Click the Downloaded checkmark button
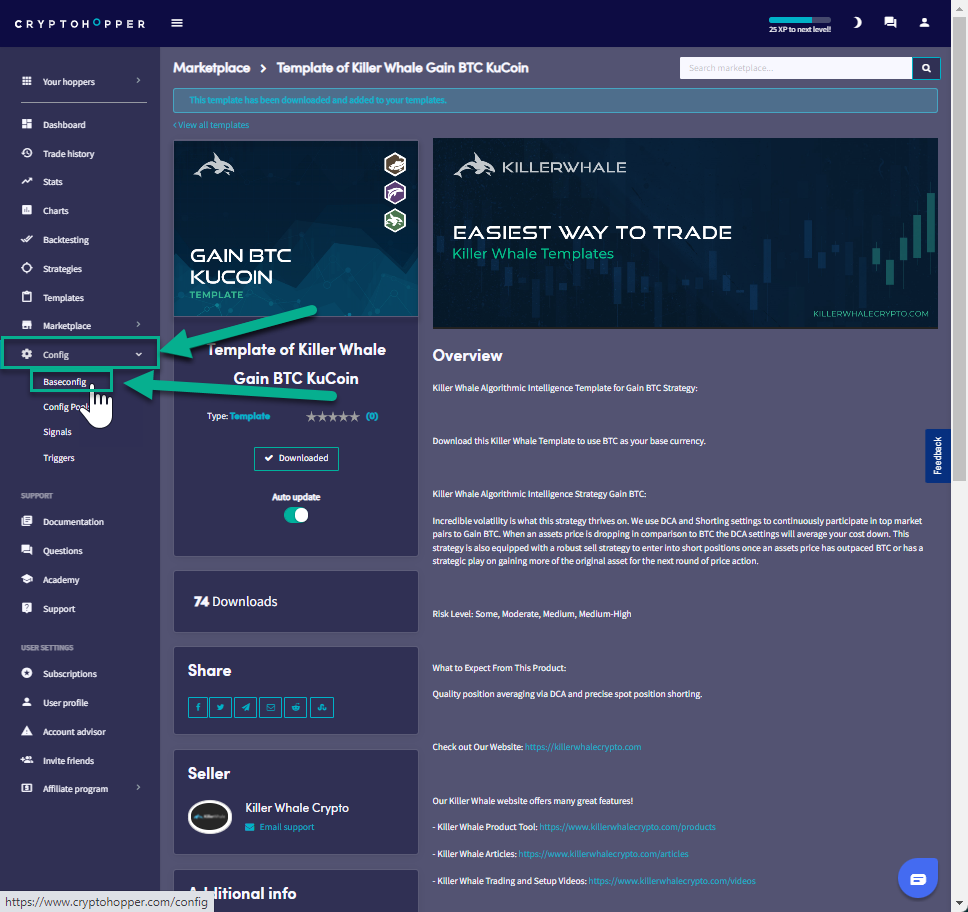 click(296, 458)
